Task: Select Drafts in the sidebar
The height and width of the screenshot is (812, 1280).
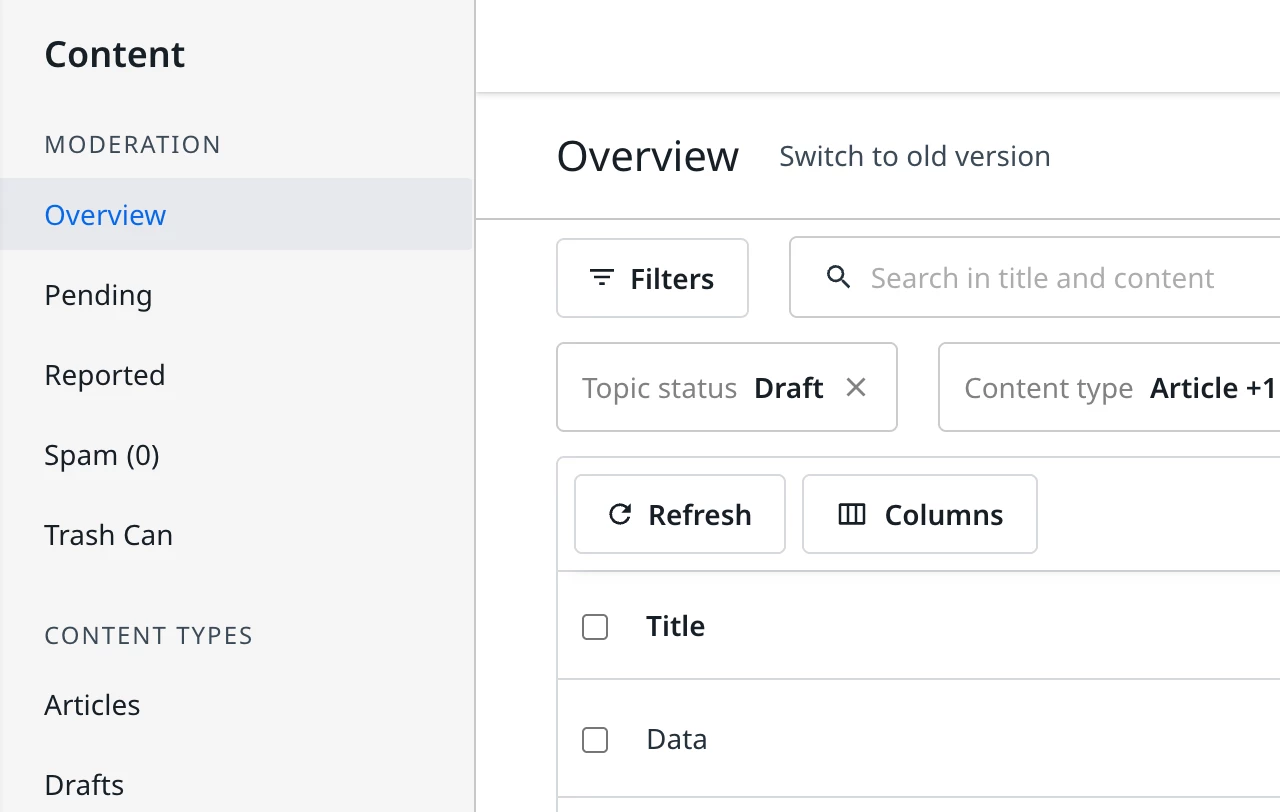Action: point(84,785)
